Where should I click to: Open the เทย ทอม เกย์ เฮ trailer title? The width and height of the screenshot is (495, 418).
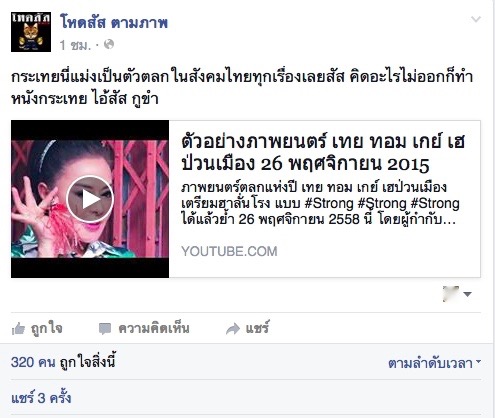(323, 153)
